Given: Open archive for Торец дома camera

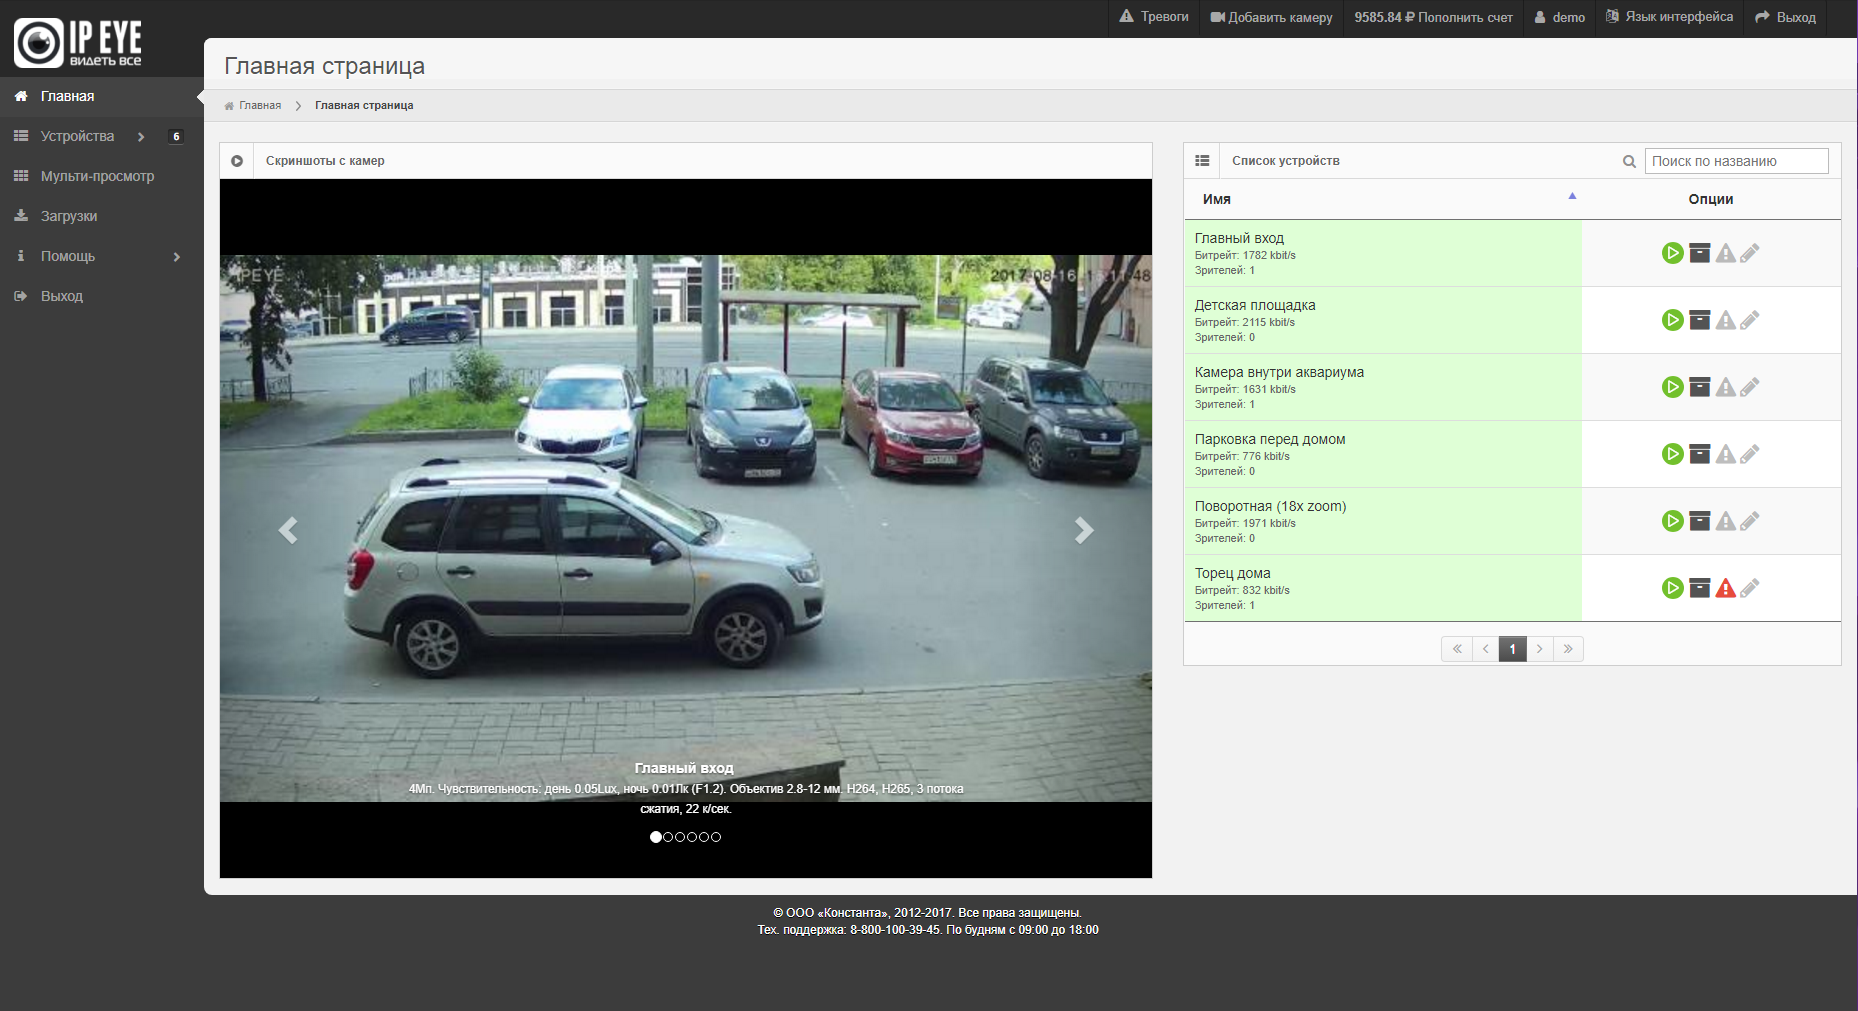Looking at the screenshot, I should pos(1699,588).
